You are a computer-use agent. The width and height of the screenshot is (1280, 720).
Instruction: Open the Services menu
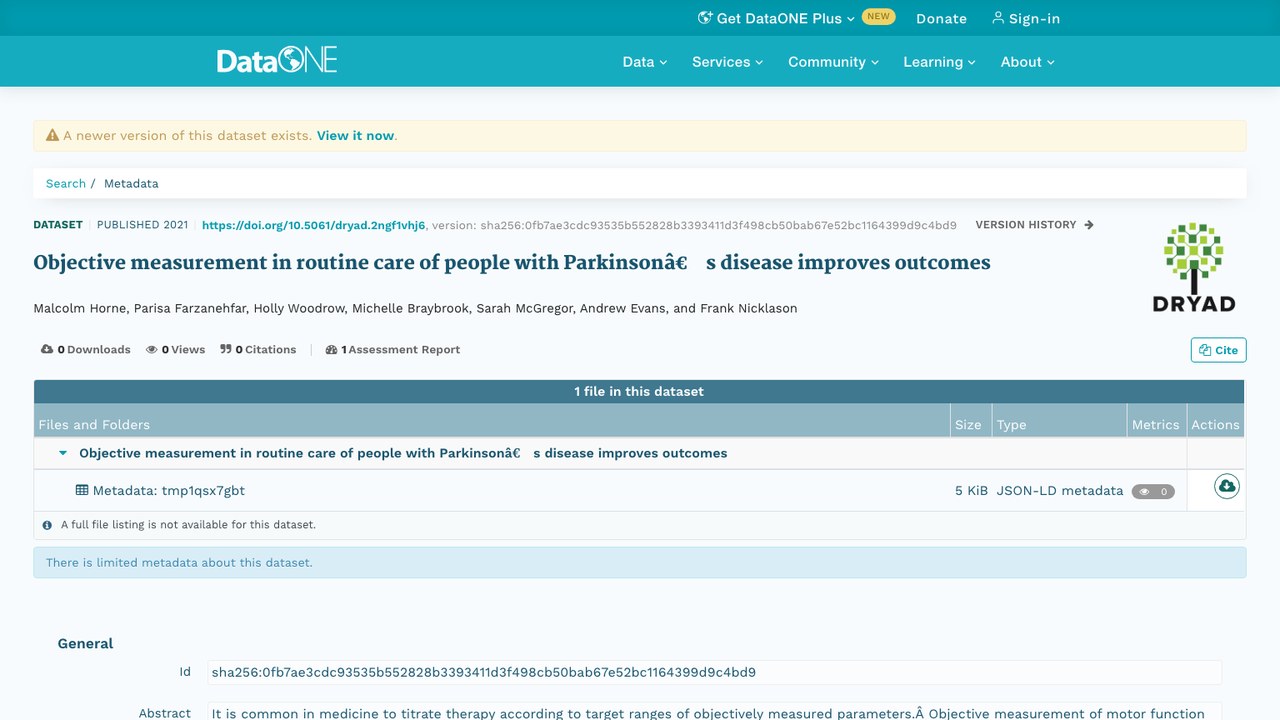click(x=727, y=61)
